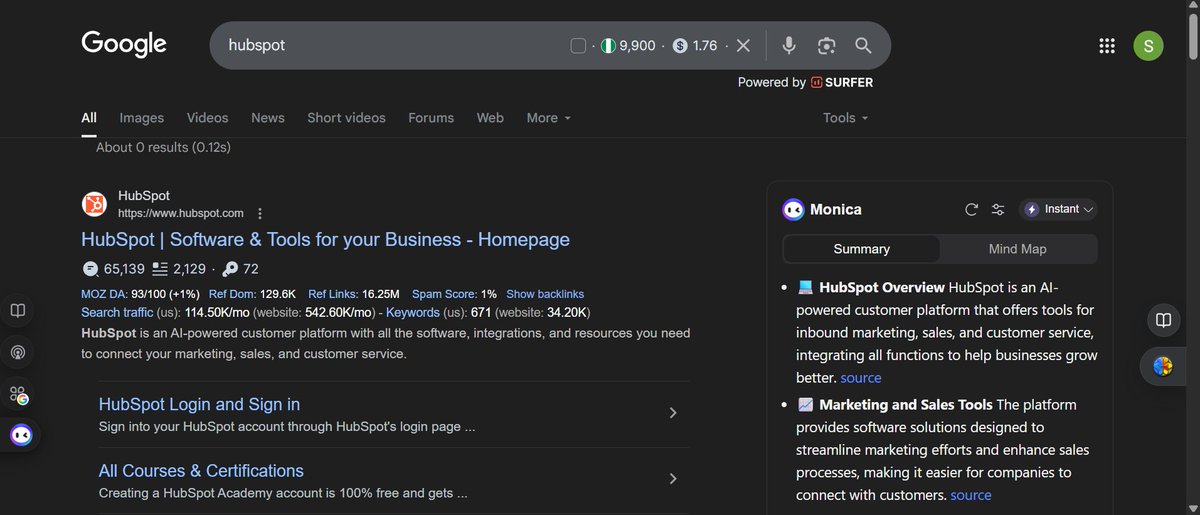Click the Show backlinks link
The height and width of the screenshot is (515, 1200).
tap(545, 294)
